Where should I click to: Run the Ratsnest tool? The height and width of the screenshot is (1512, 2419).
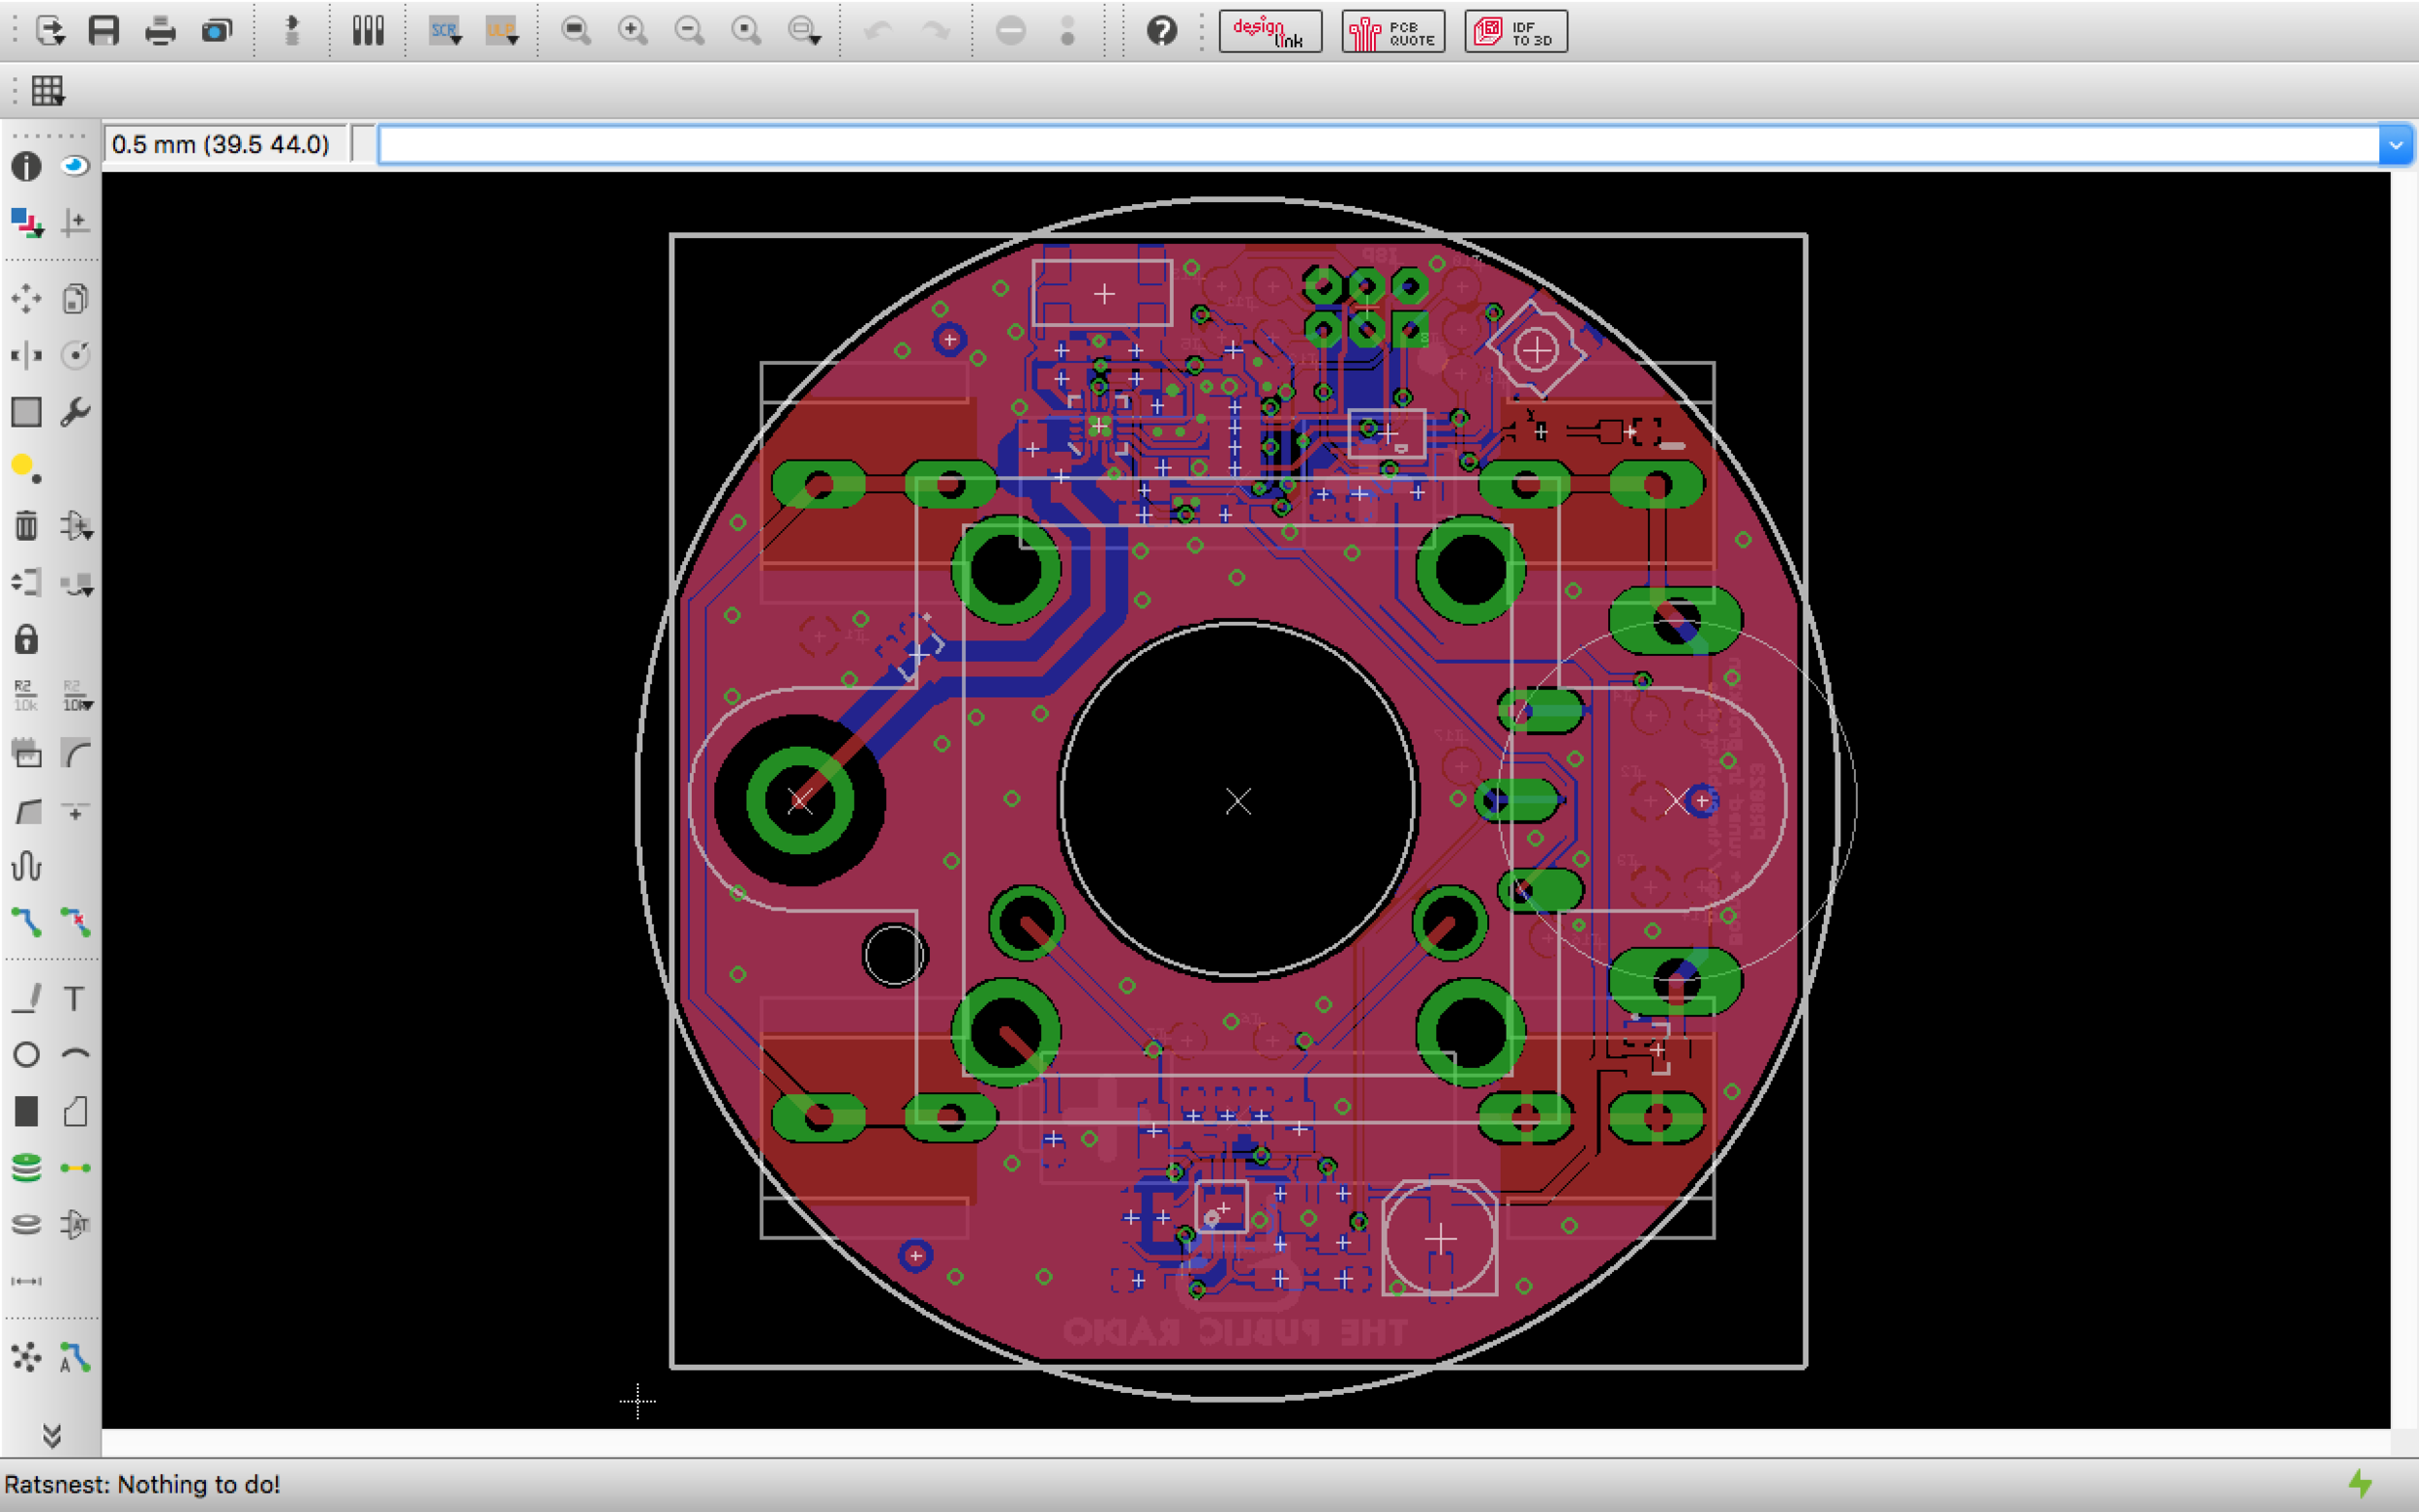click(26, 1357)
